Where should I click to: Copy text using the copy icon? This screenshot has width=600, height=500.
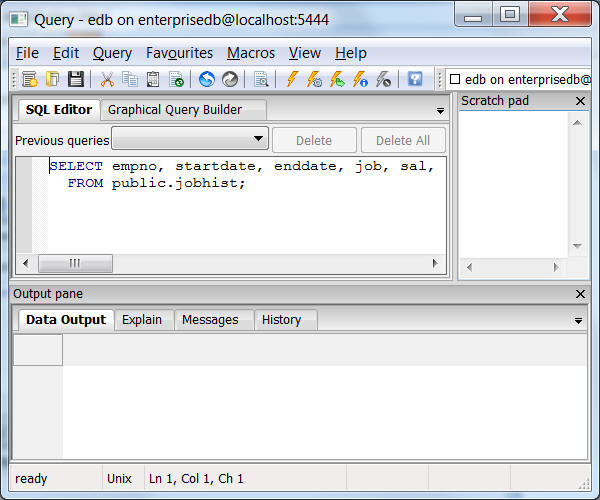[130, 80]
